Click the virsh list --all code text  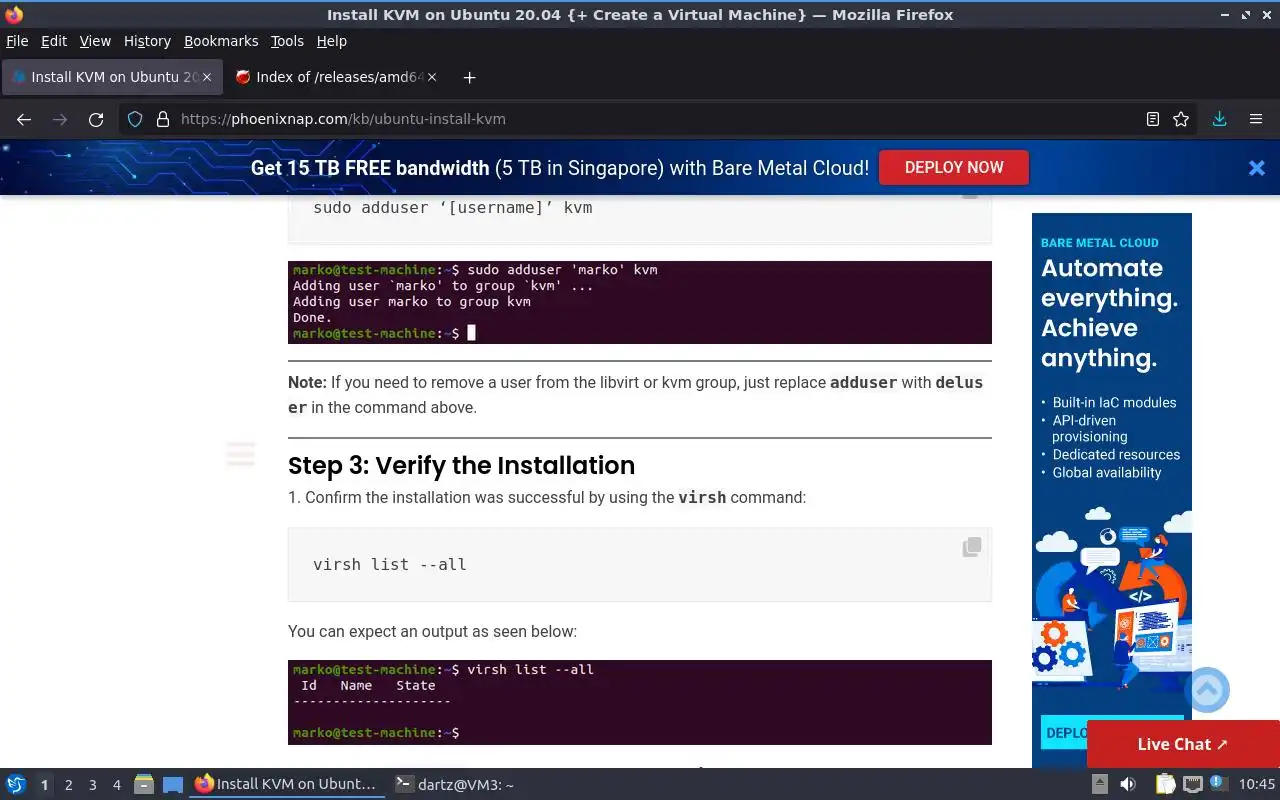coord(390,564)
